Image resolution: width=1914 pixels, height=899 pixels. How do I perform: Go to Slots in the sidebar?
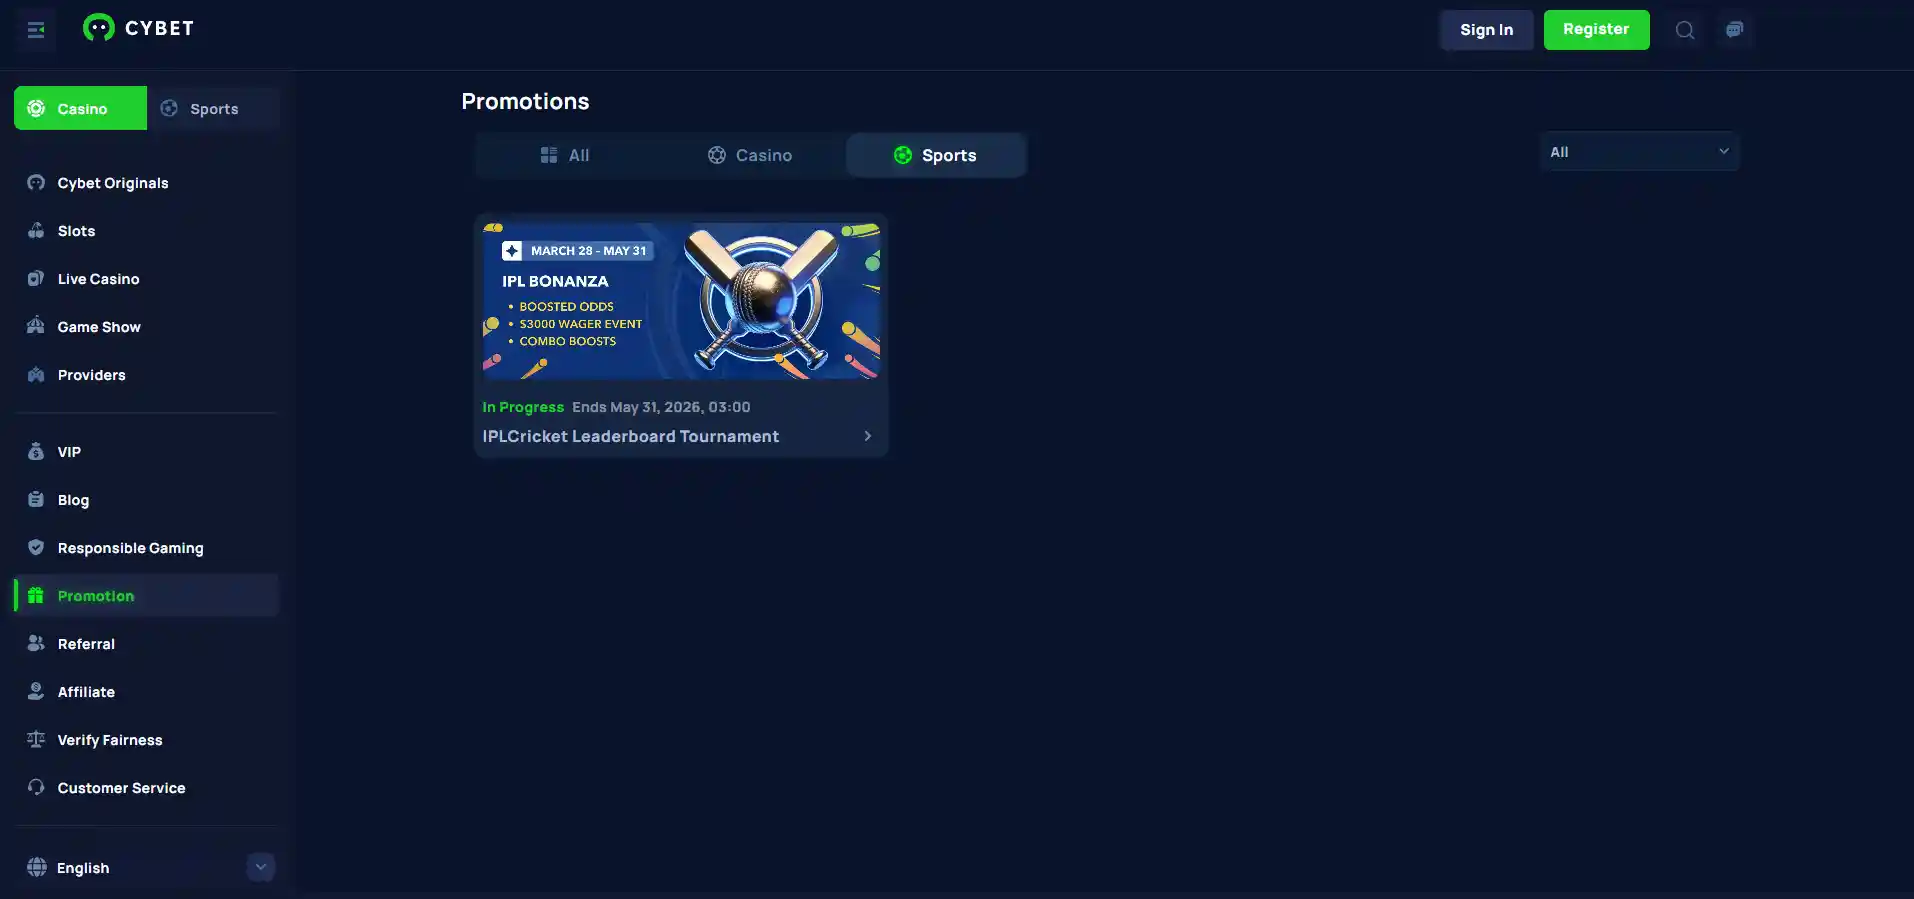coord(76,231)
